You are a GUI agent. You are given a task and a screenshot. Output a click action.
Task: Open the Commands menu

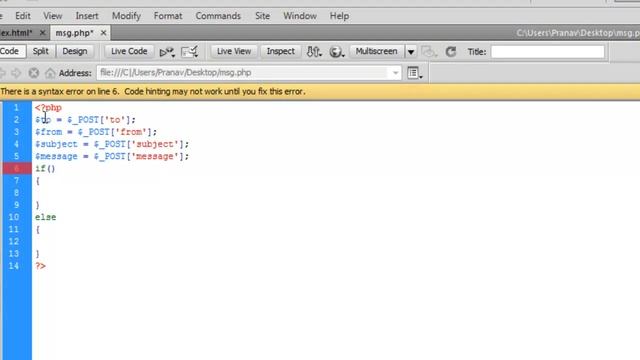coord(218,16)
